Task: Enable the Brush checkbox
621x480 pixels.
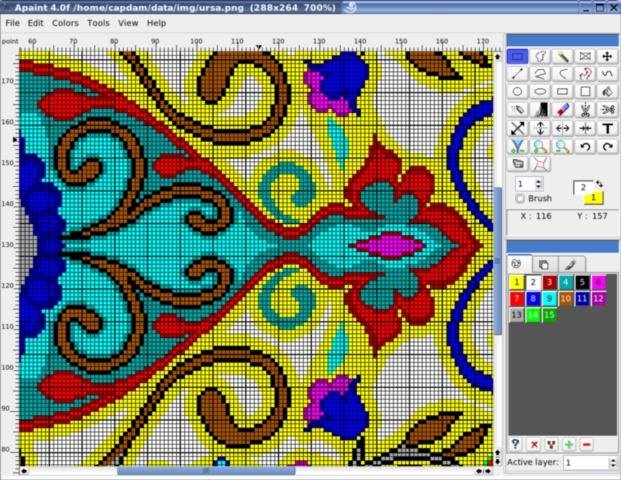Action: click(520, 198)
